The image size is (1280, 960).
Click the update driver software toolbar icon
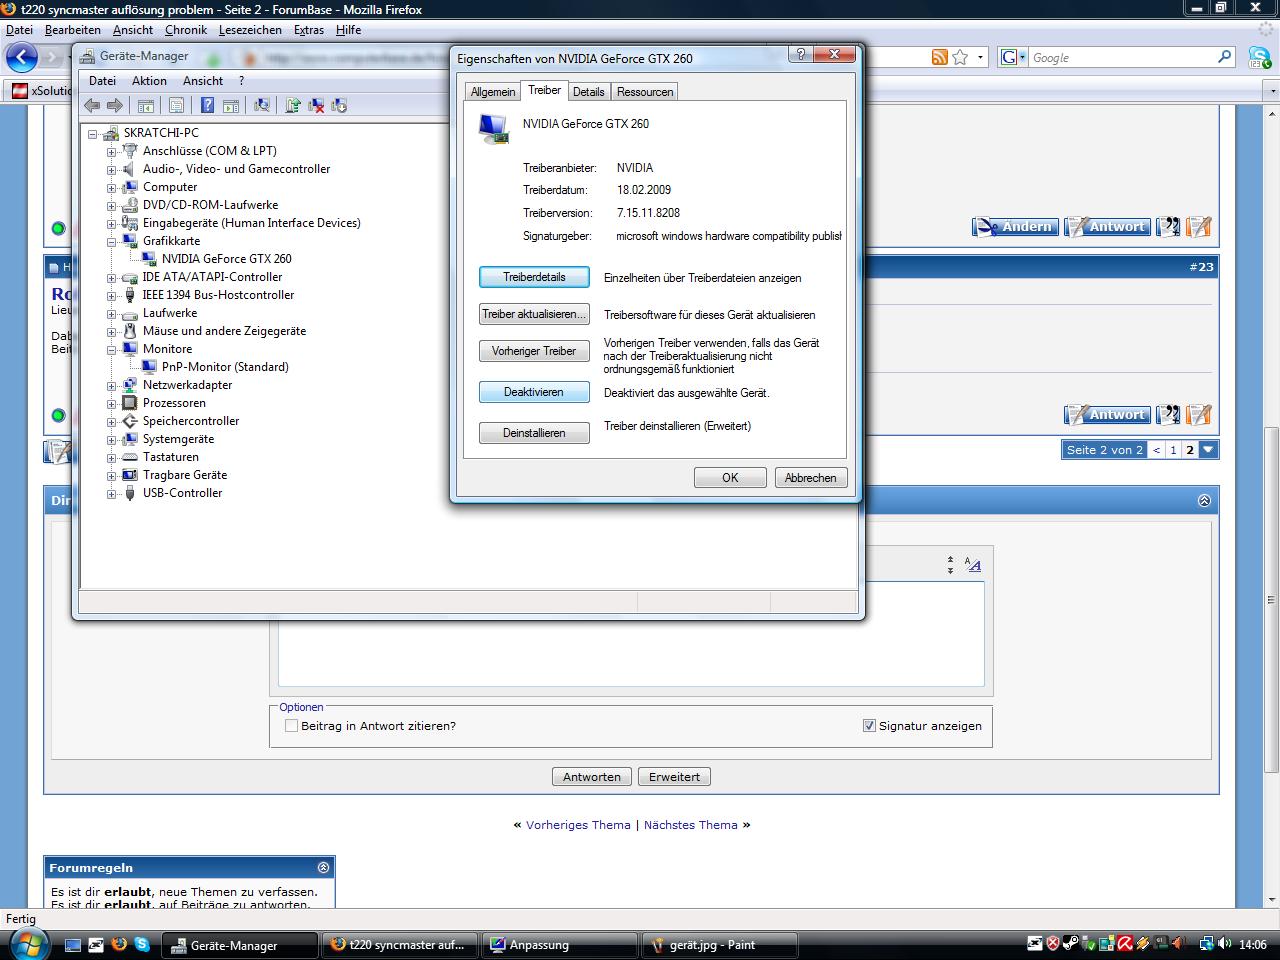coord(293,105)
